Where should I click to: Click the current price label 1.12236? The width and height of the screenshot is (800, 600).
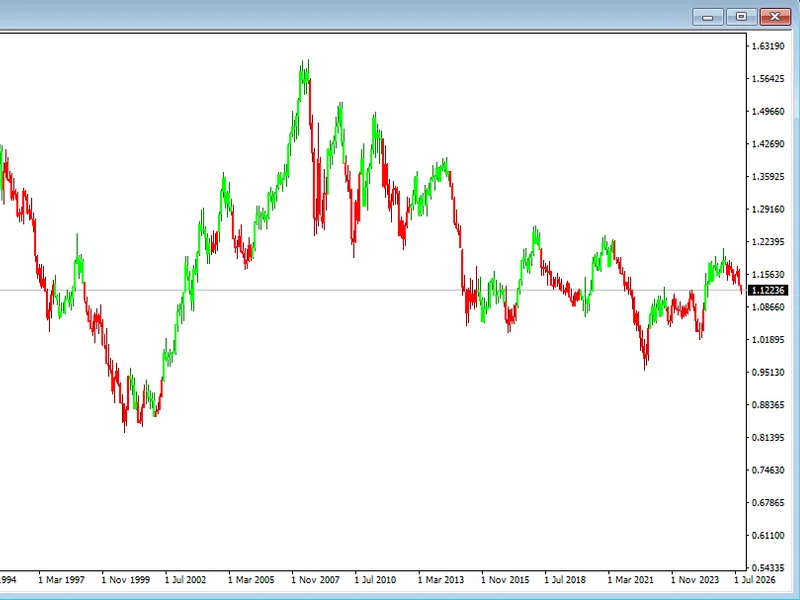tap(768, 290)
